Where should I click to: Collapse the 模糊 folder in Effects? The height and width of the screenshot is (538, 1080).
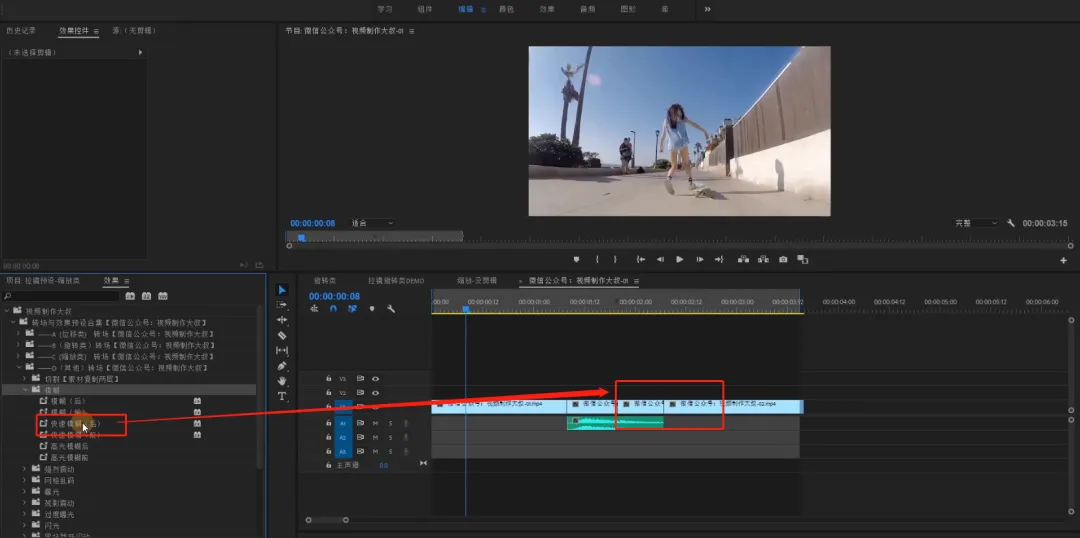[24, 390]
